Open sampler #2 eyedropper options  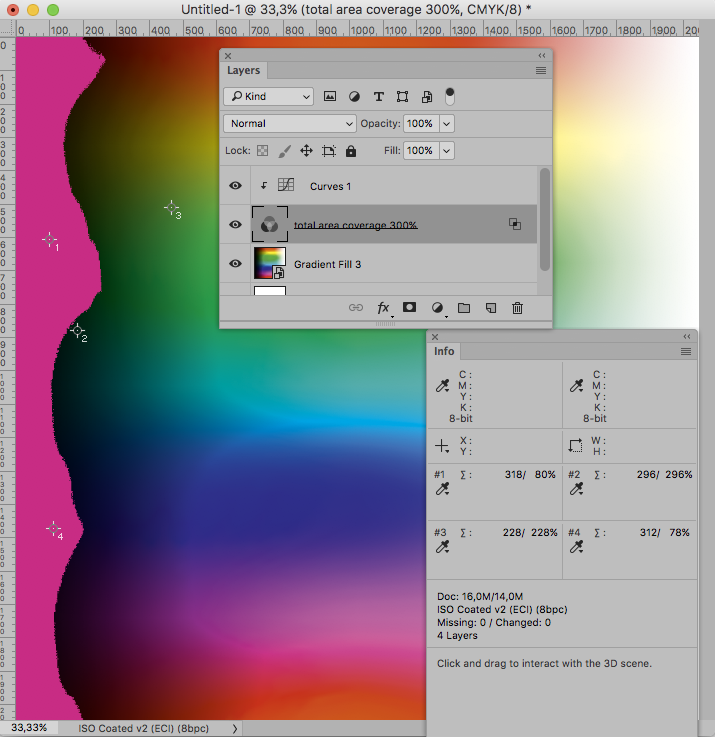[576, 489]
